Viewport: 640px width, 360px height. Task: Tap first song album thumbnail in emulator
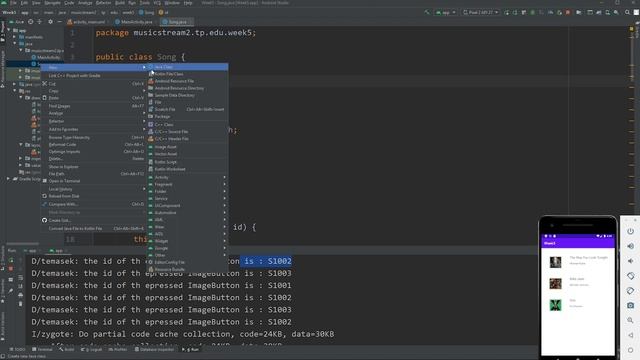[555, 262]
